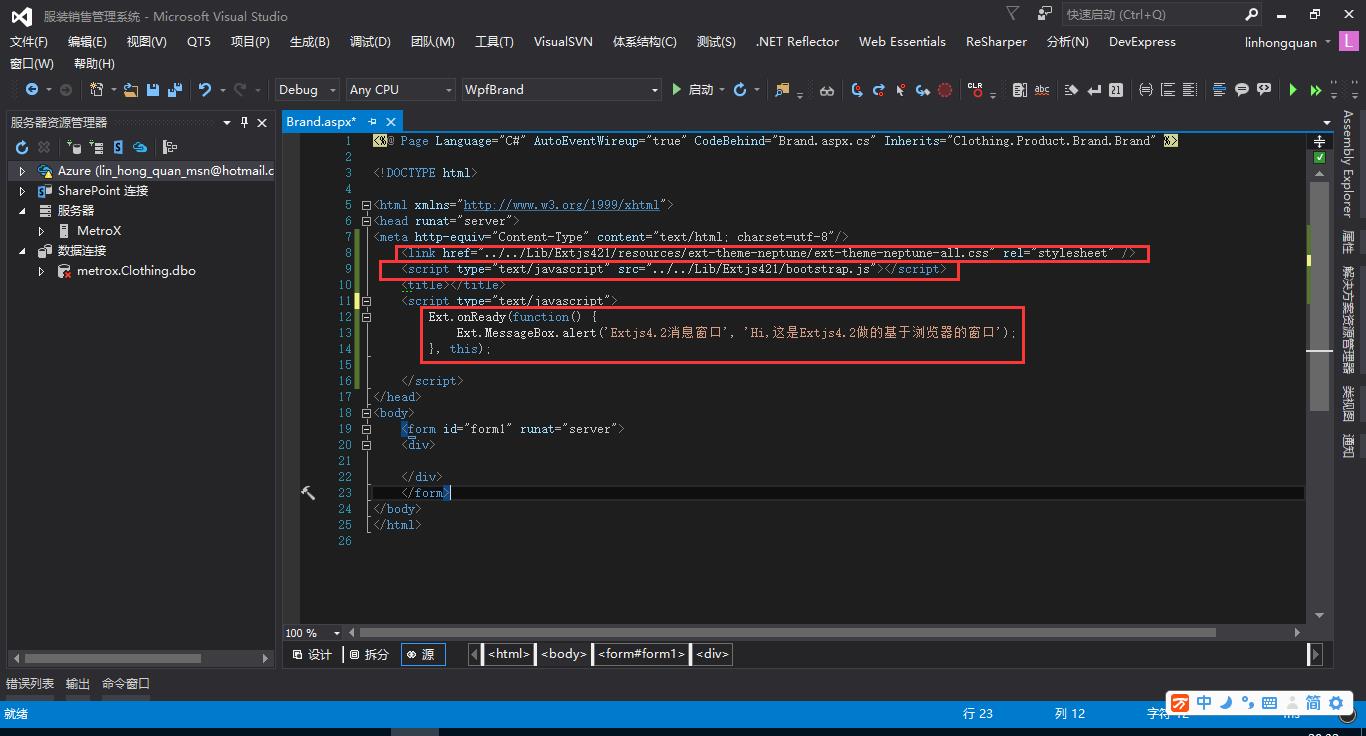Open the 输出 output tab

pos(78,684)
